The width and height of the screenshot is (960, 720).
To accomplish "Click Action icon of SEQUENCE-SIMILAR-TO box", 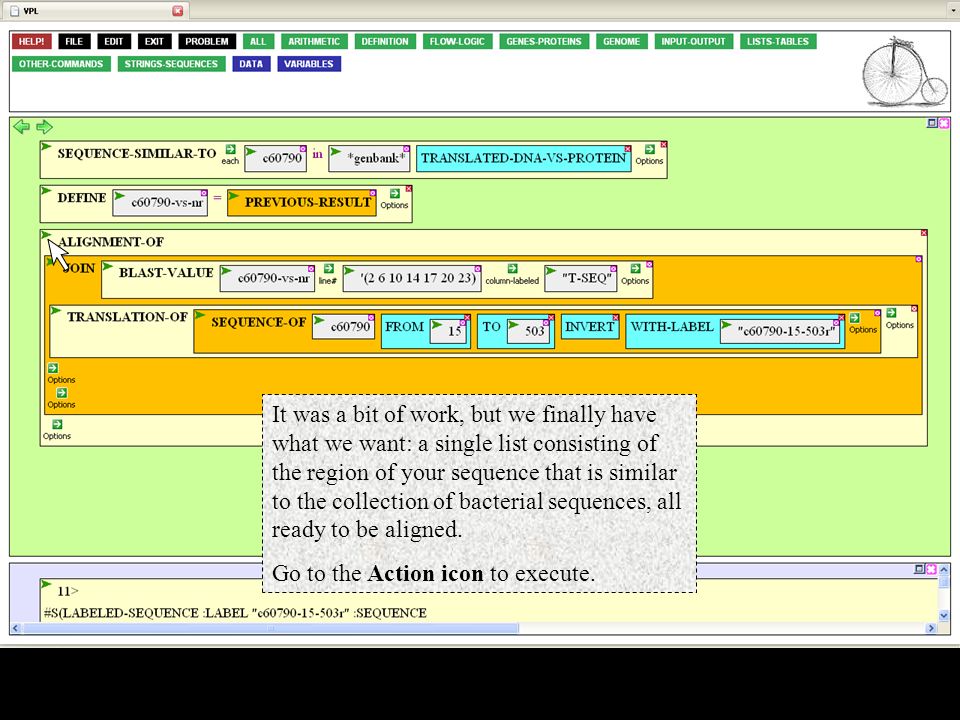I will coord(47,147).
